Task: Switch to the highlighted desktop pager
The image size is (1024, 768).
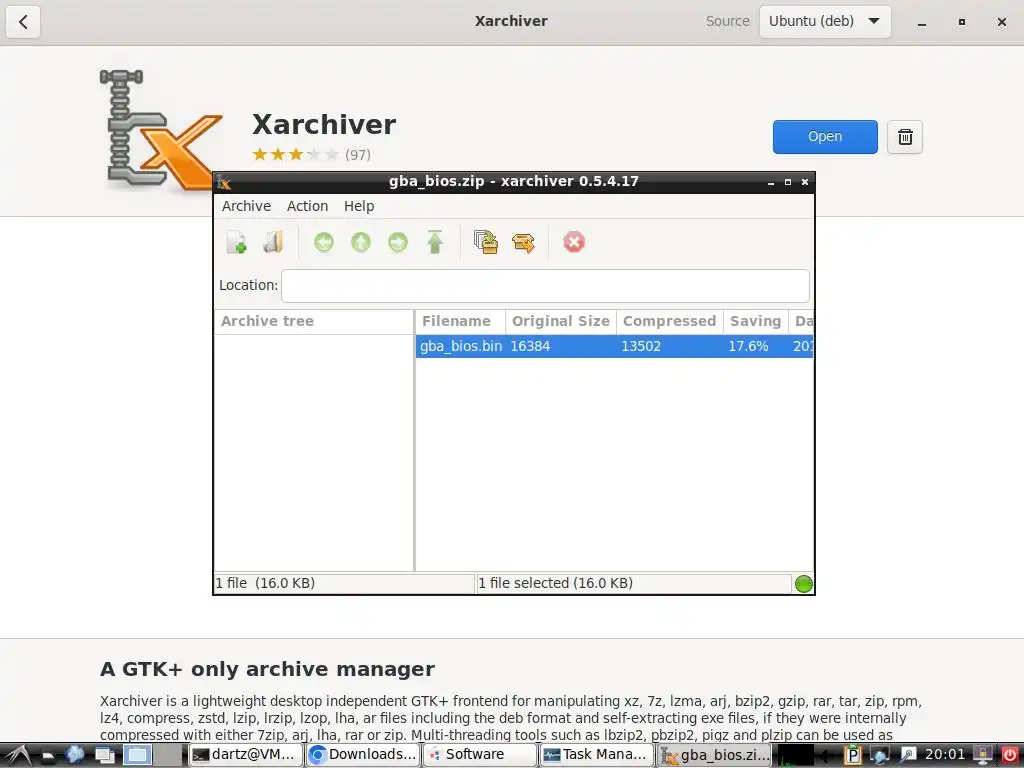Action: click(x=137, y=755)
